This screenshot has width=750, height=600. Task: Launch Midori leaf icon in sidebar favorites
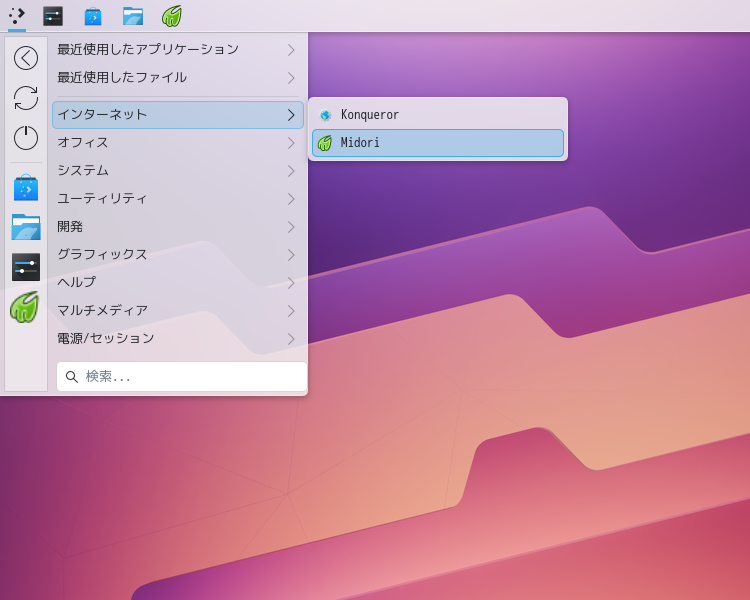pyautogui.click(x=26, y=307)
